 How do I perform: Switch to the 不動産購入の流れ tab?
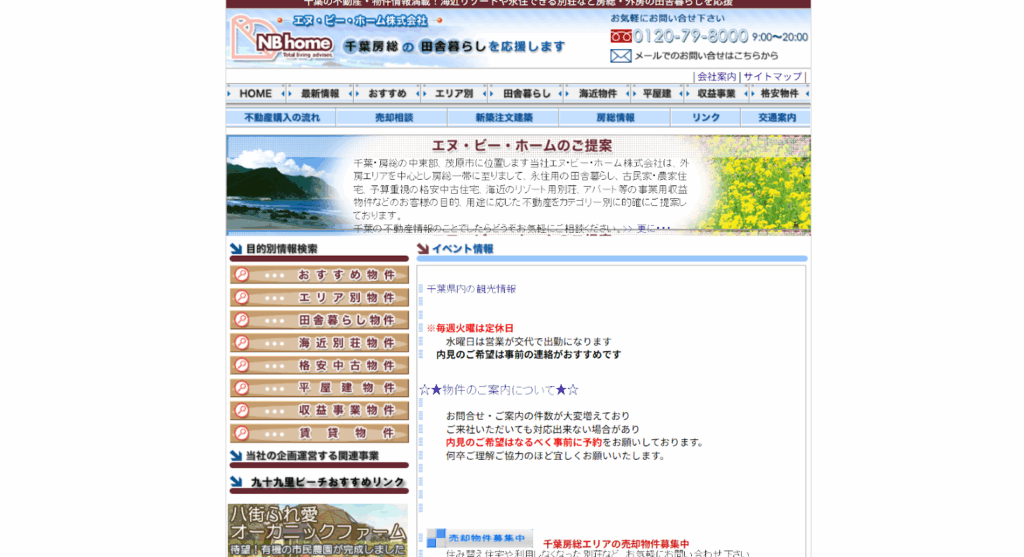click(282, 118)
